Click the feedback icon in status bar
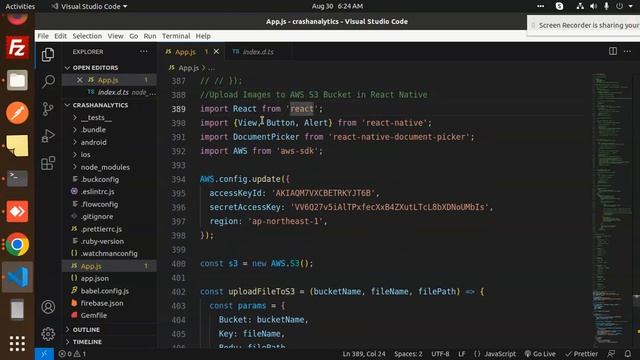 pos(611,354)
